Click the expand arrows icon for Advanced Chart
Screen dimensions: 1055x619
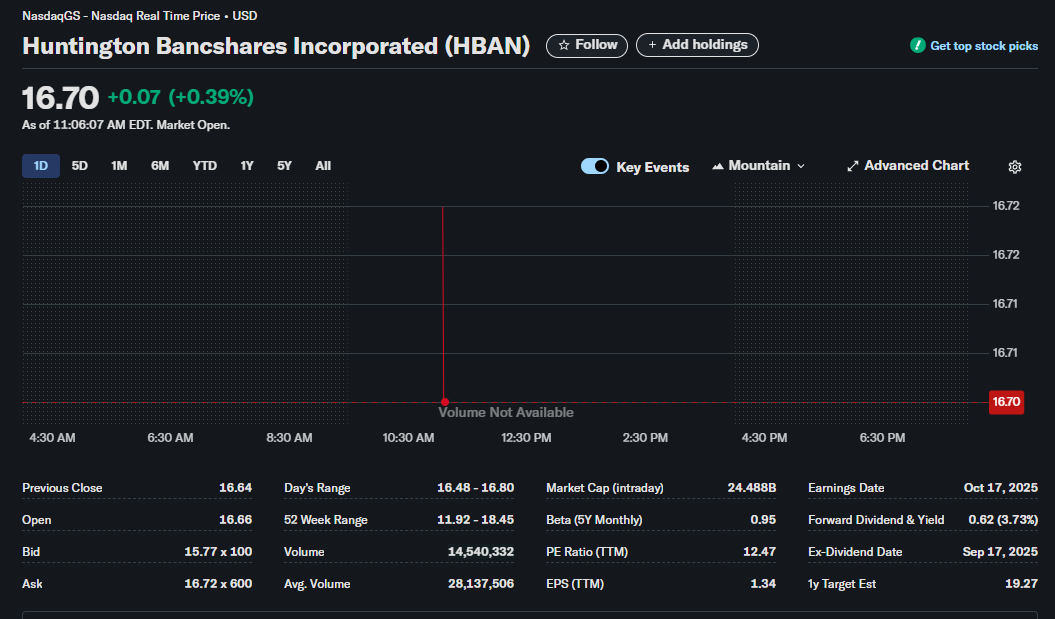[852, 166]
